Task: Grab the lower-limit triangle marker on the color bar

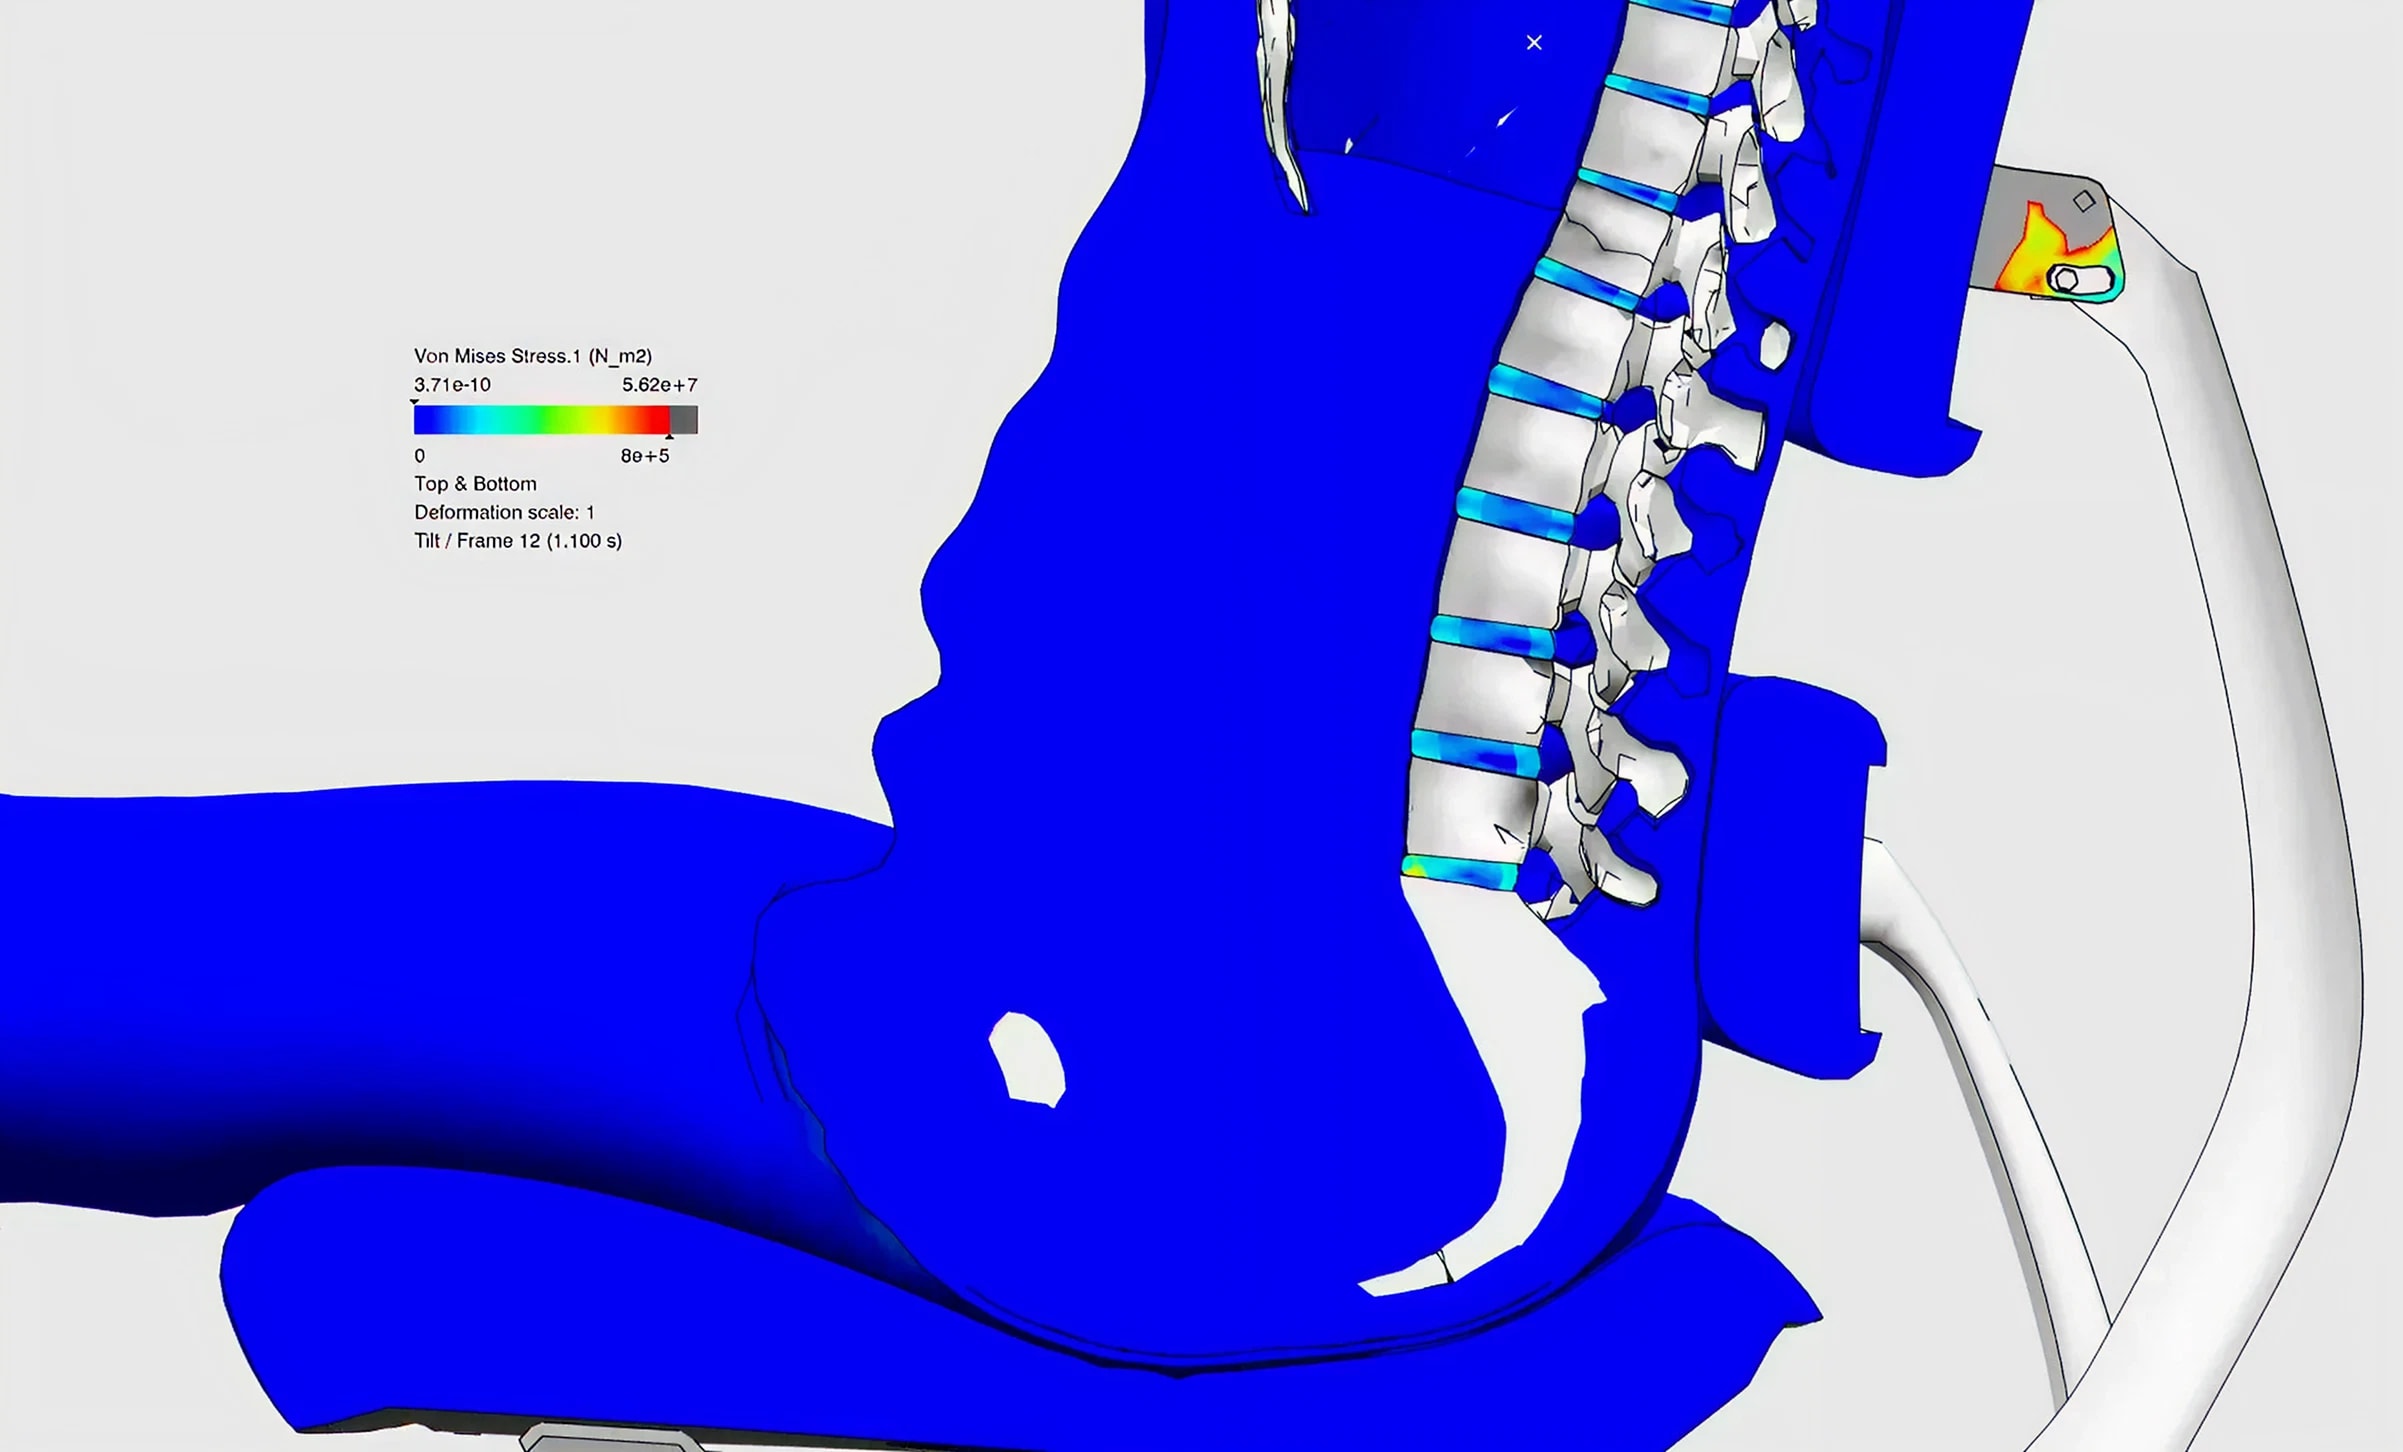Action: (x=414, y=402)
